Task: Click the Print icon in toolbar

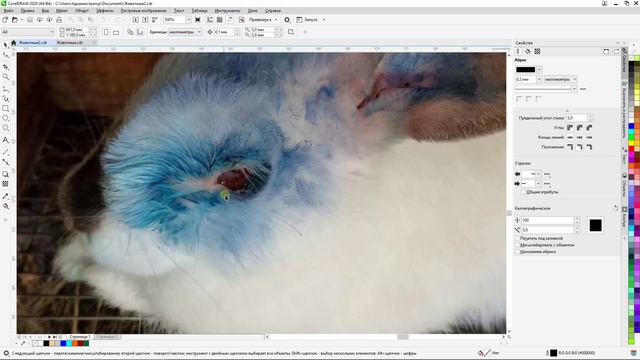Action: pos(59,20)
